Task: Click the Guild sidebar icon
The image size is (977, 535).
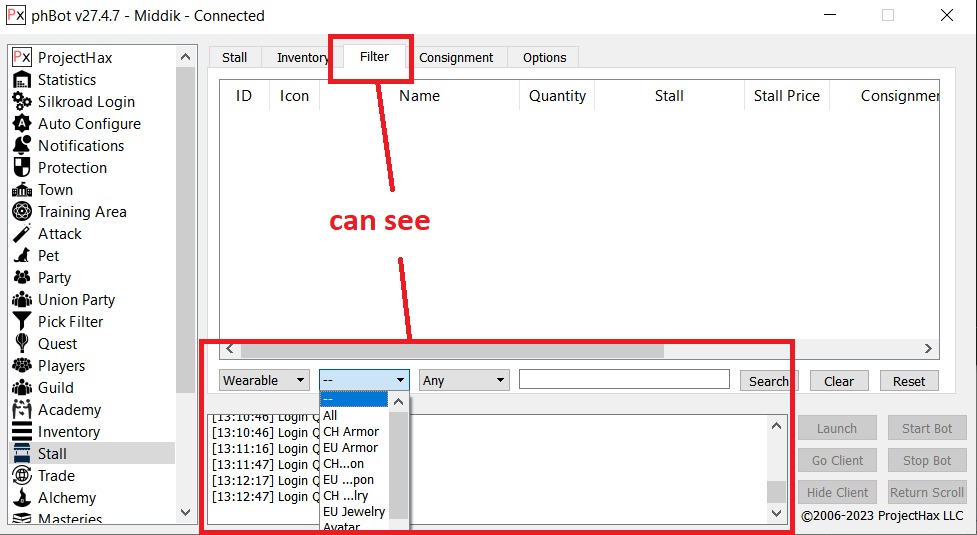Action: 22,388
